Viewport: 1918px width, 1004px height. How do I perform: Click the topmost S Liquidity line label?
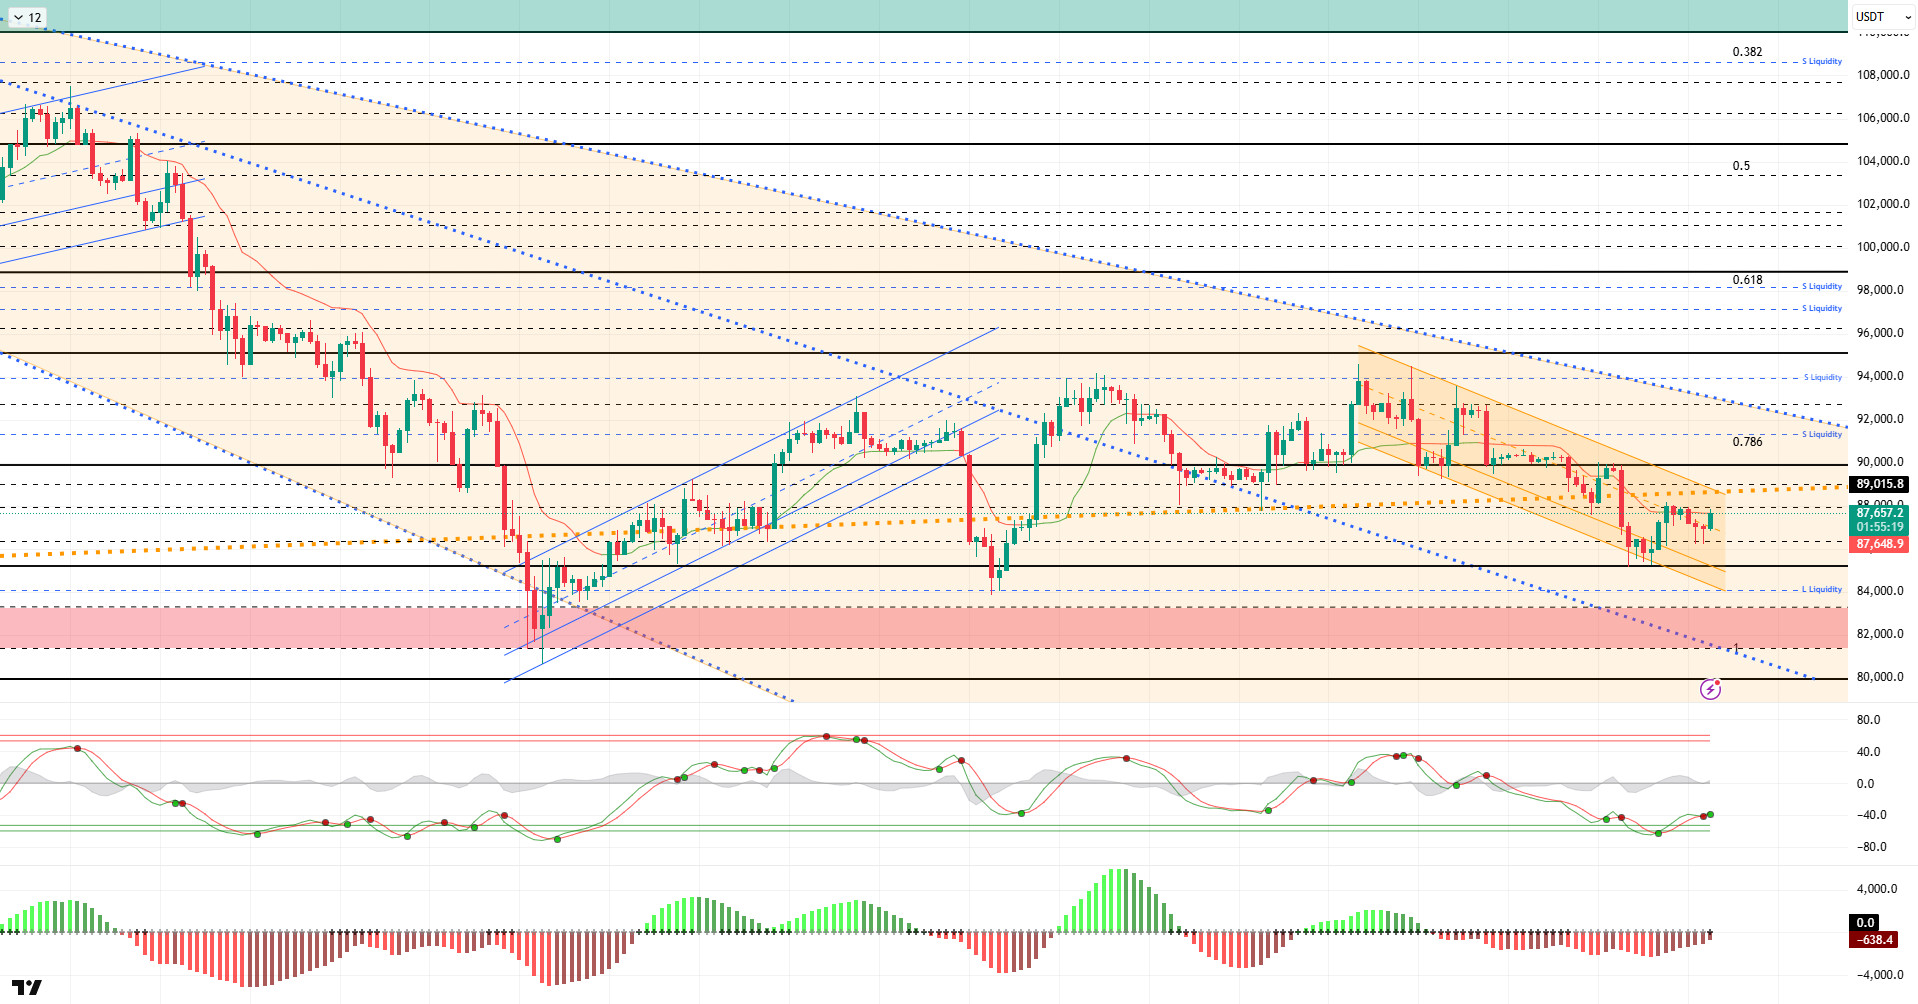point(1821,61)
